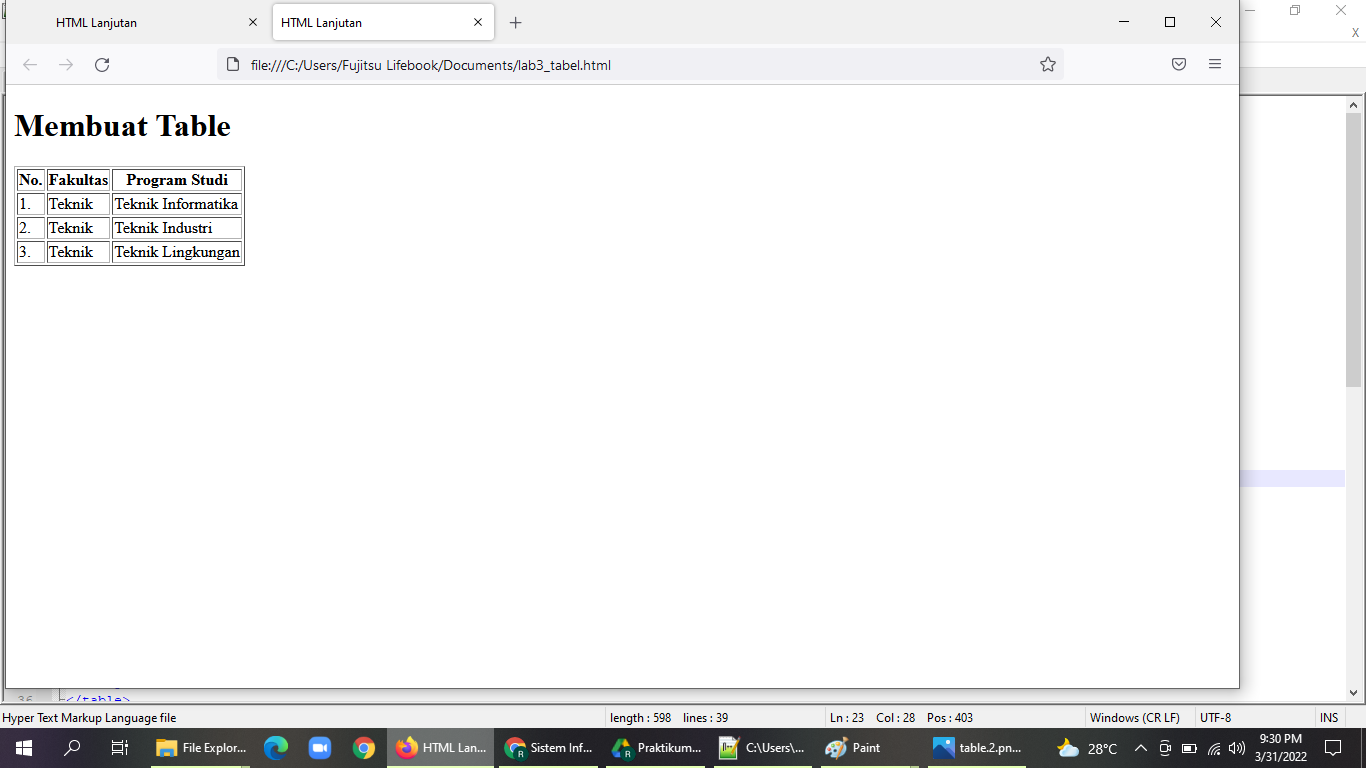
Task: Open Windows taskbar search
Action: [72, 748]
